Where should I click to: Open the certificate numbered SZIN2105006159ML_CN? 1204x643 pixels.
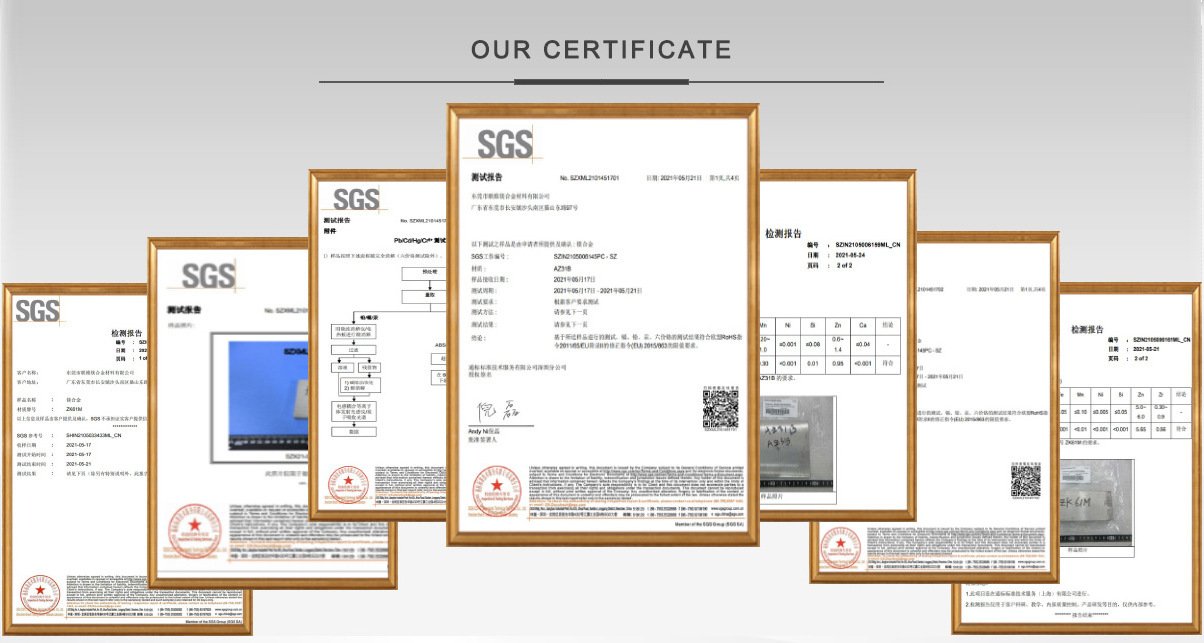click(837, 344)
